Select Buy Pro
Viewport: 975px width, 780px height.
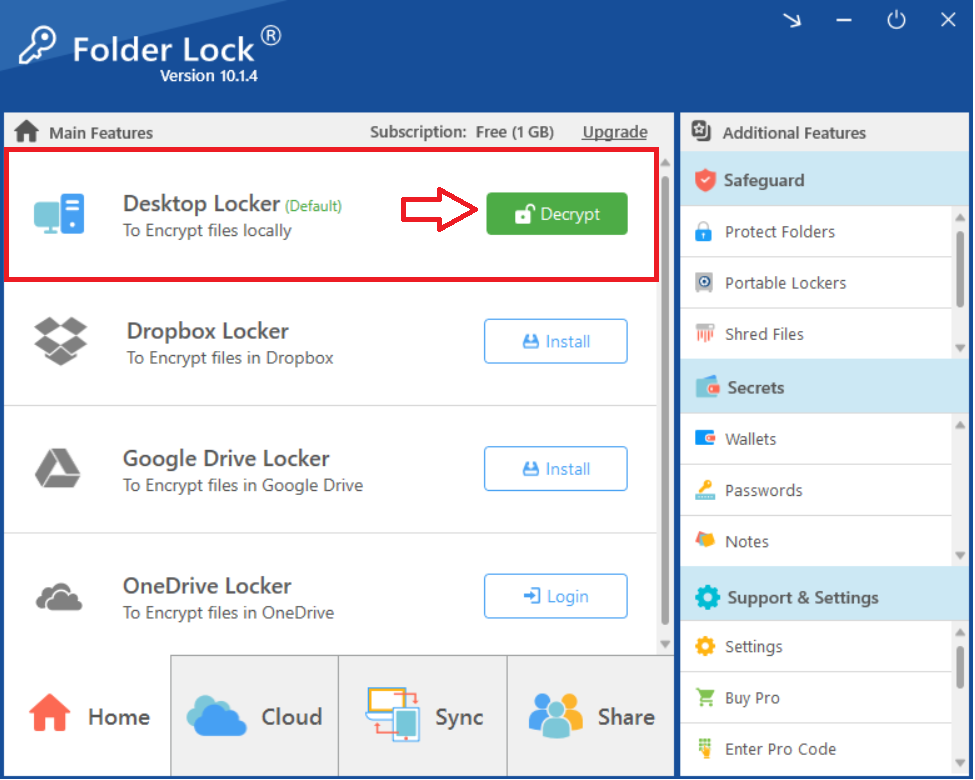coord(816,697)
